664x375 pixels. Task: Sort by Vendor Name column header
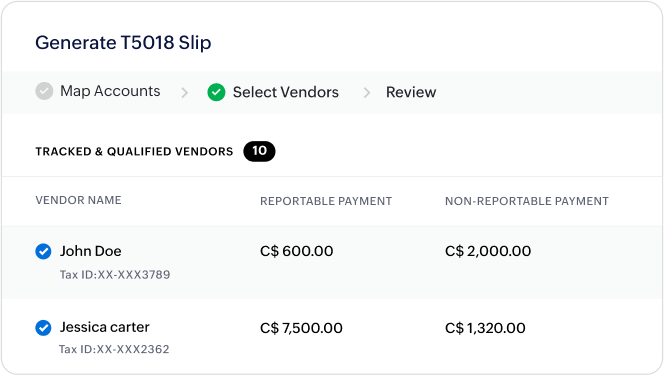78,200
